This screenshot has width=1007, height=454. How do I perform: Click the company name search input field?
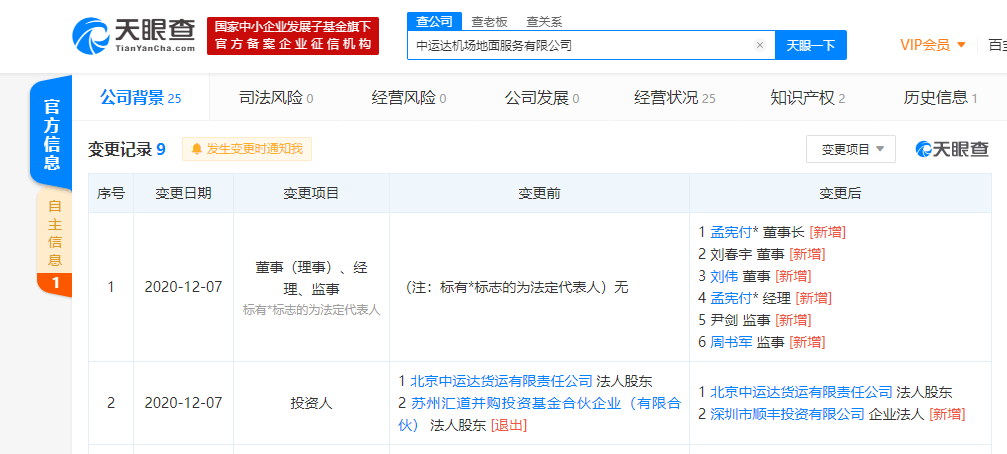click(x=581, y=45)
